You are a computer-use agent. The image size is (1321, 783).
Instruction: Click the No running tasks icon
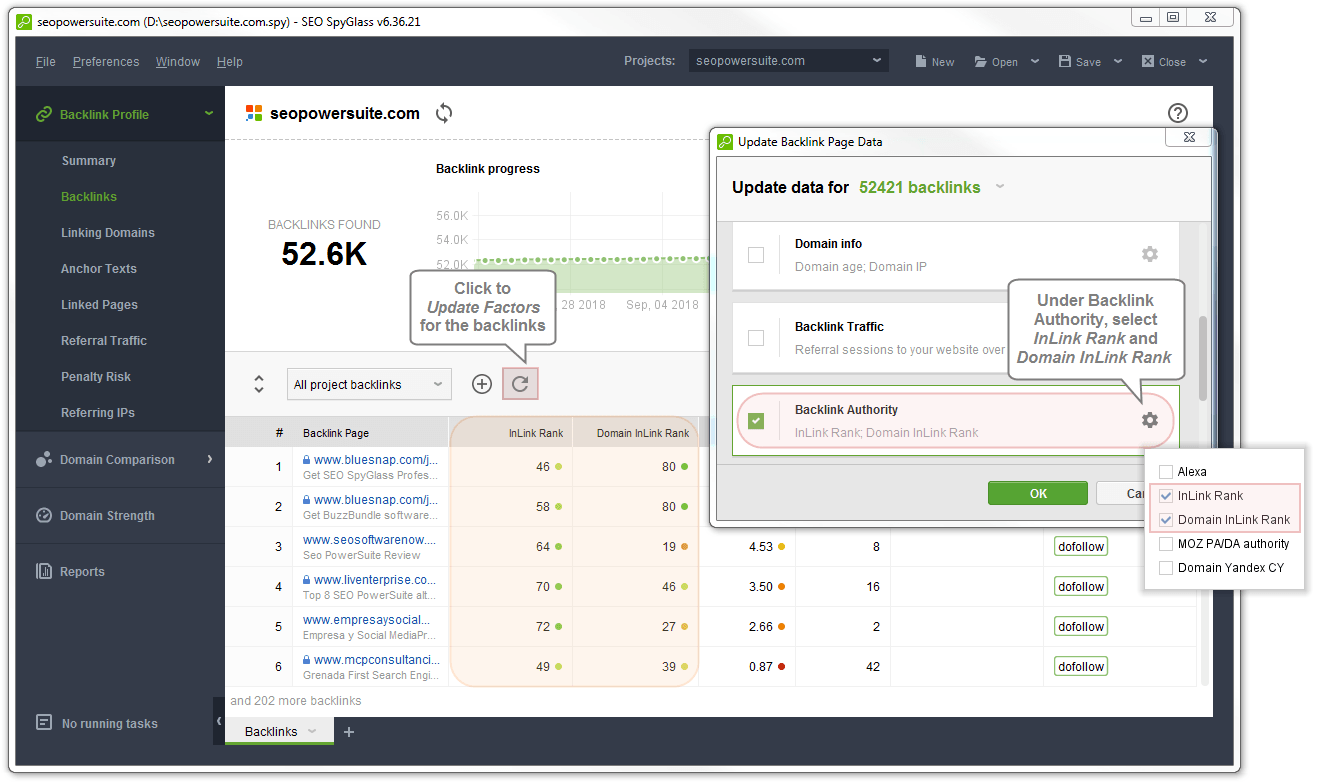coord(43,722)
